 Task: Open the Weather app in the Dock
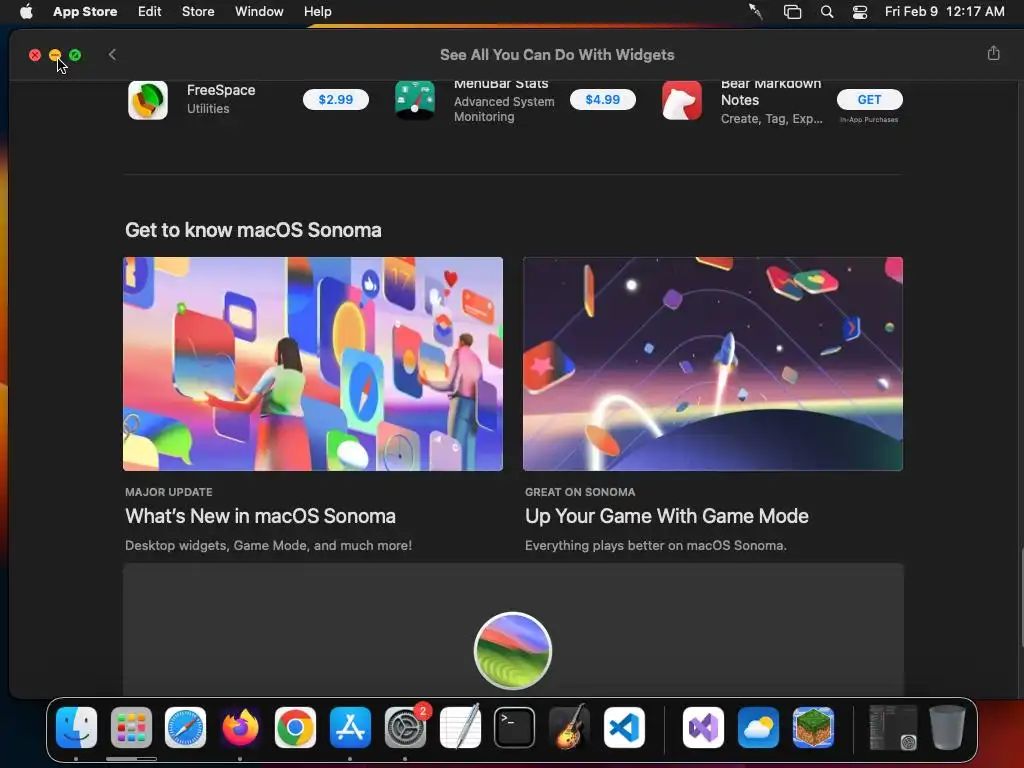(x=758, y=727)
